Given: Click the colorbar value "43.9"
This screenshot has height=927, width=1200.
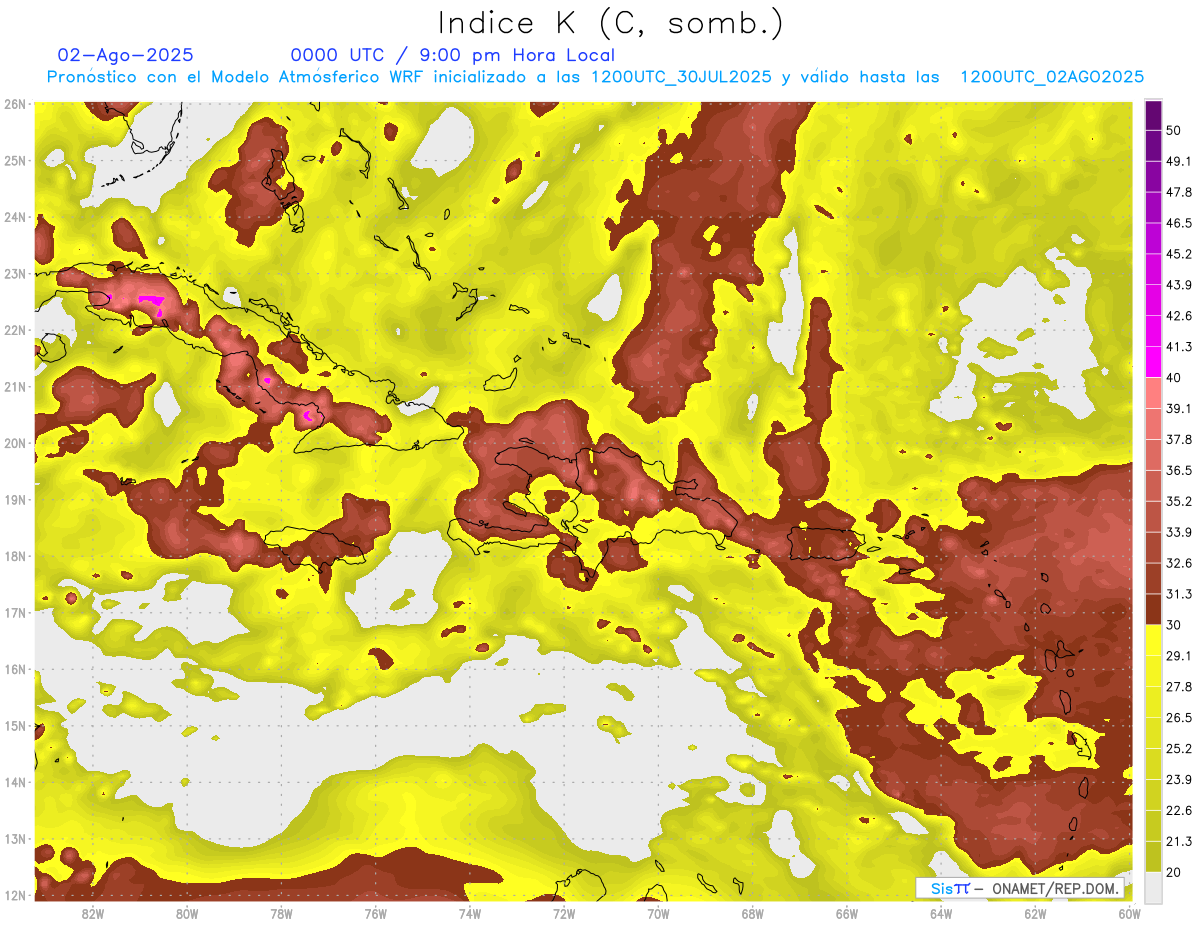Looking at the screenshot, I should [x=1179, y=285].
